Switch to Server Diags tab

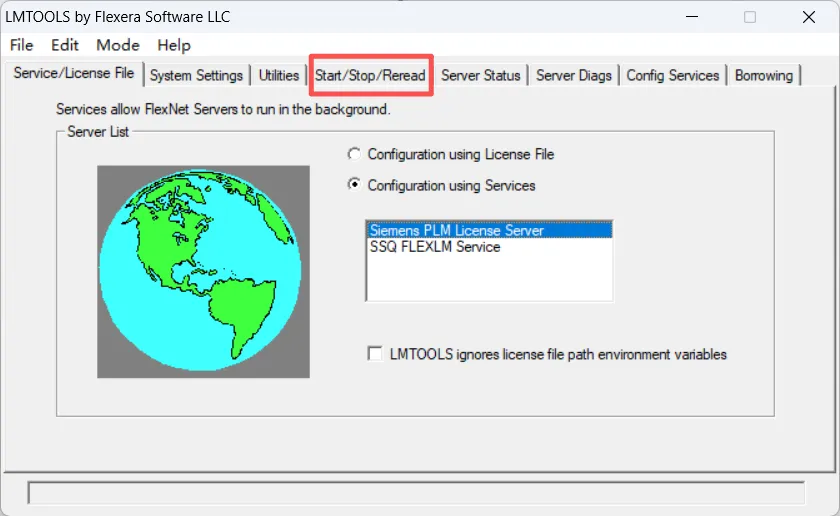574,76
